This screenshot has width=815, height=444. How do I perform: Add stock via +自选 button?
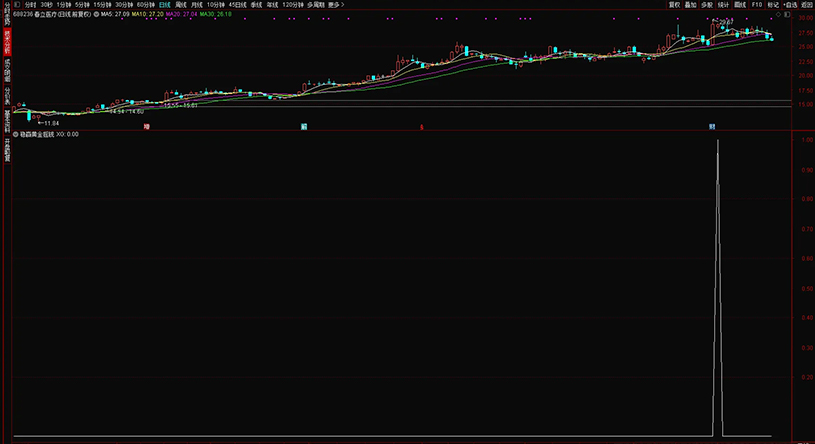click(x=790, y=5)
